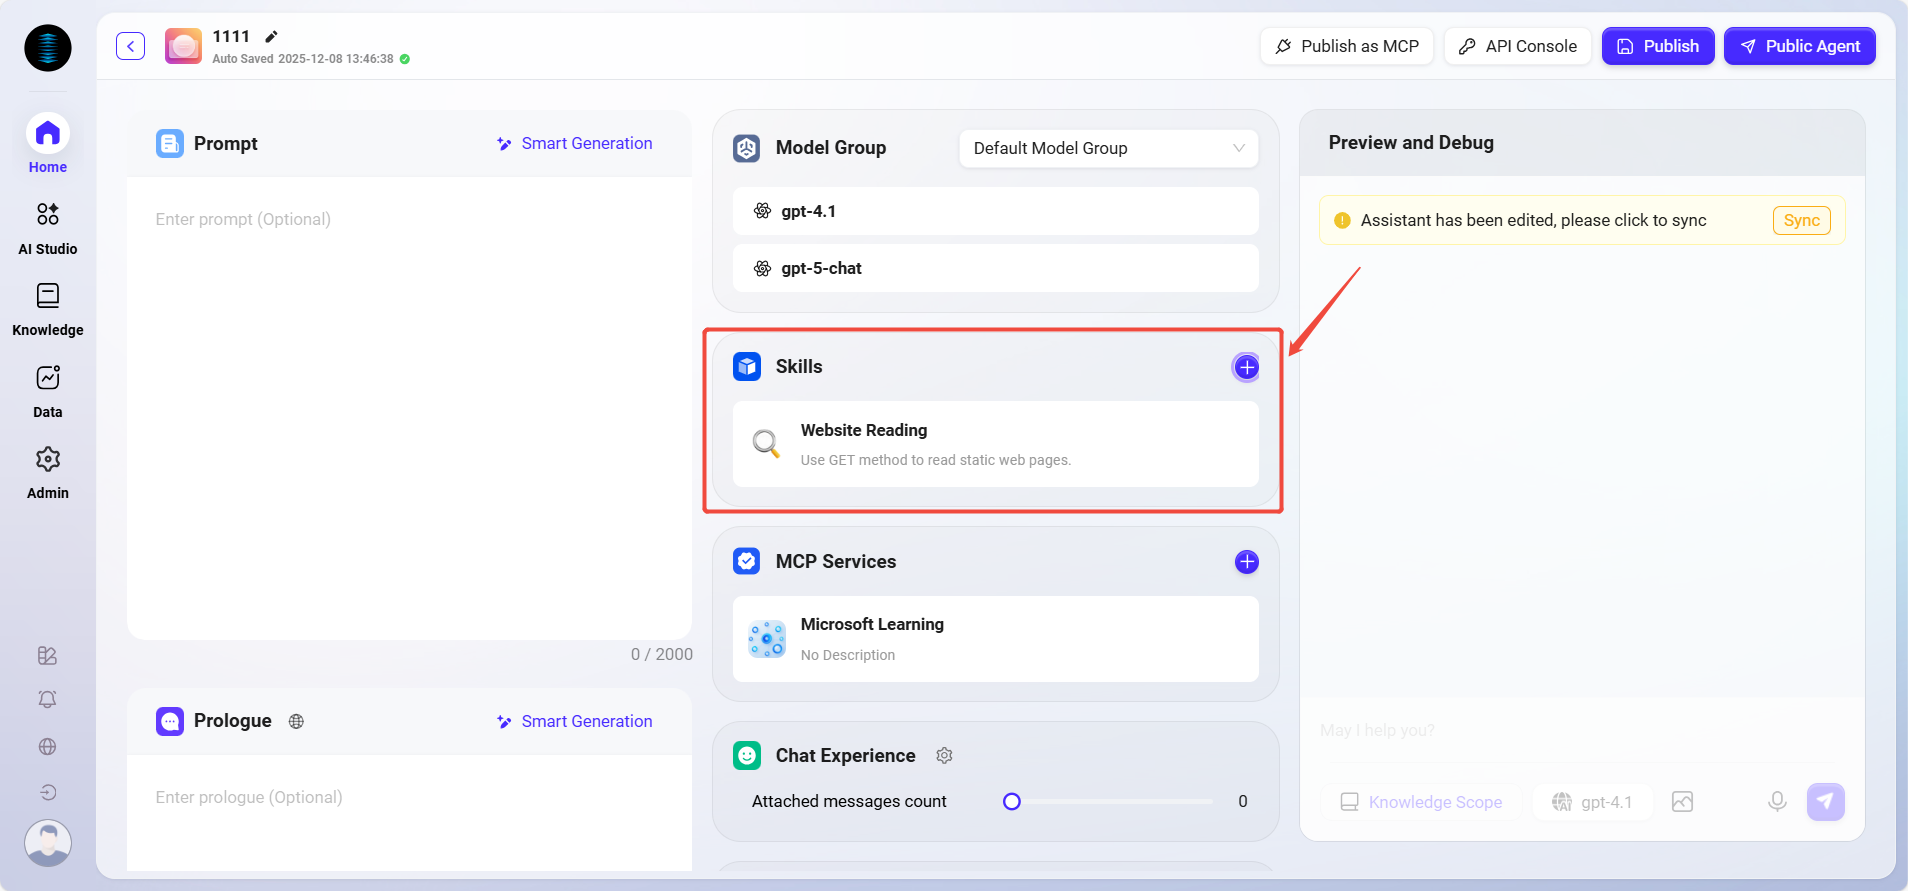Screen dimensions: 1908x891
Task: Go to AI Studio in sidebar
Action: click(x=48, y=228)
